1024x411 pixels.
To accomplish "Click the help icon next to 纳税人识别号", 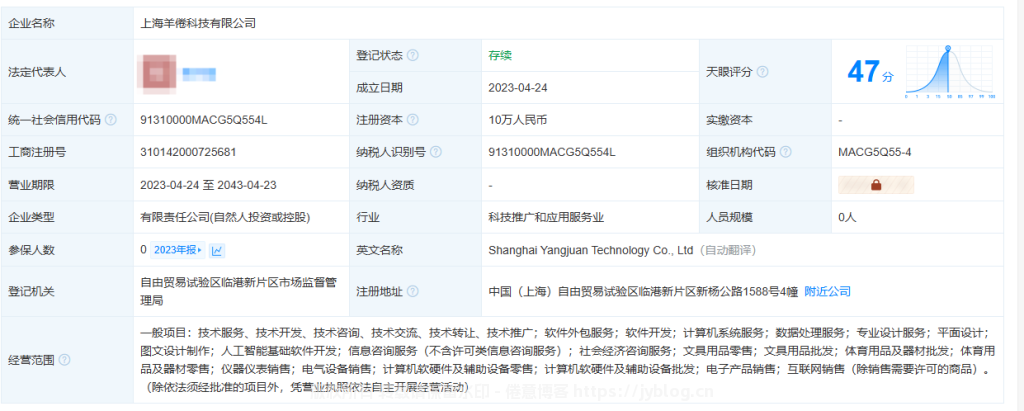I will tap(435, 152).
